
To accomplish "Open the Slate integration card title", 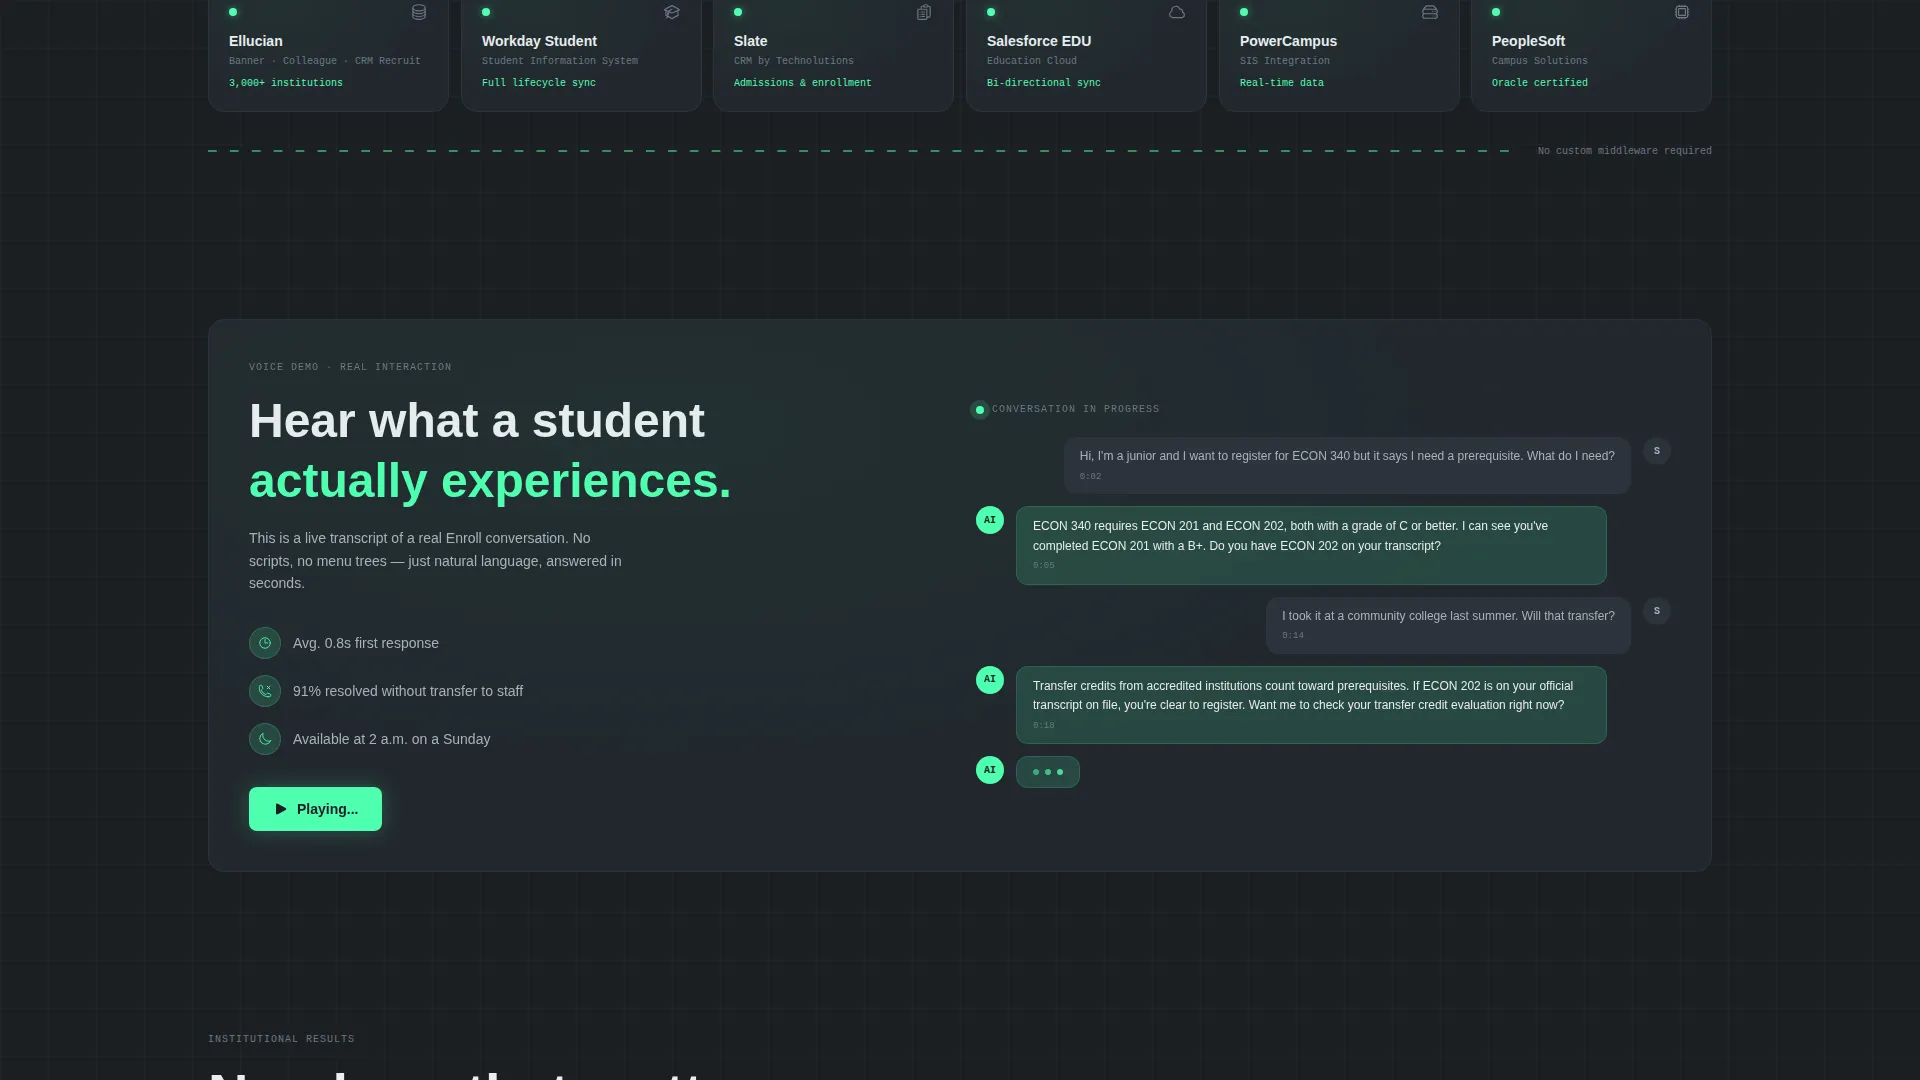I will click(x=750, y=41).
